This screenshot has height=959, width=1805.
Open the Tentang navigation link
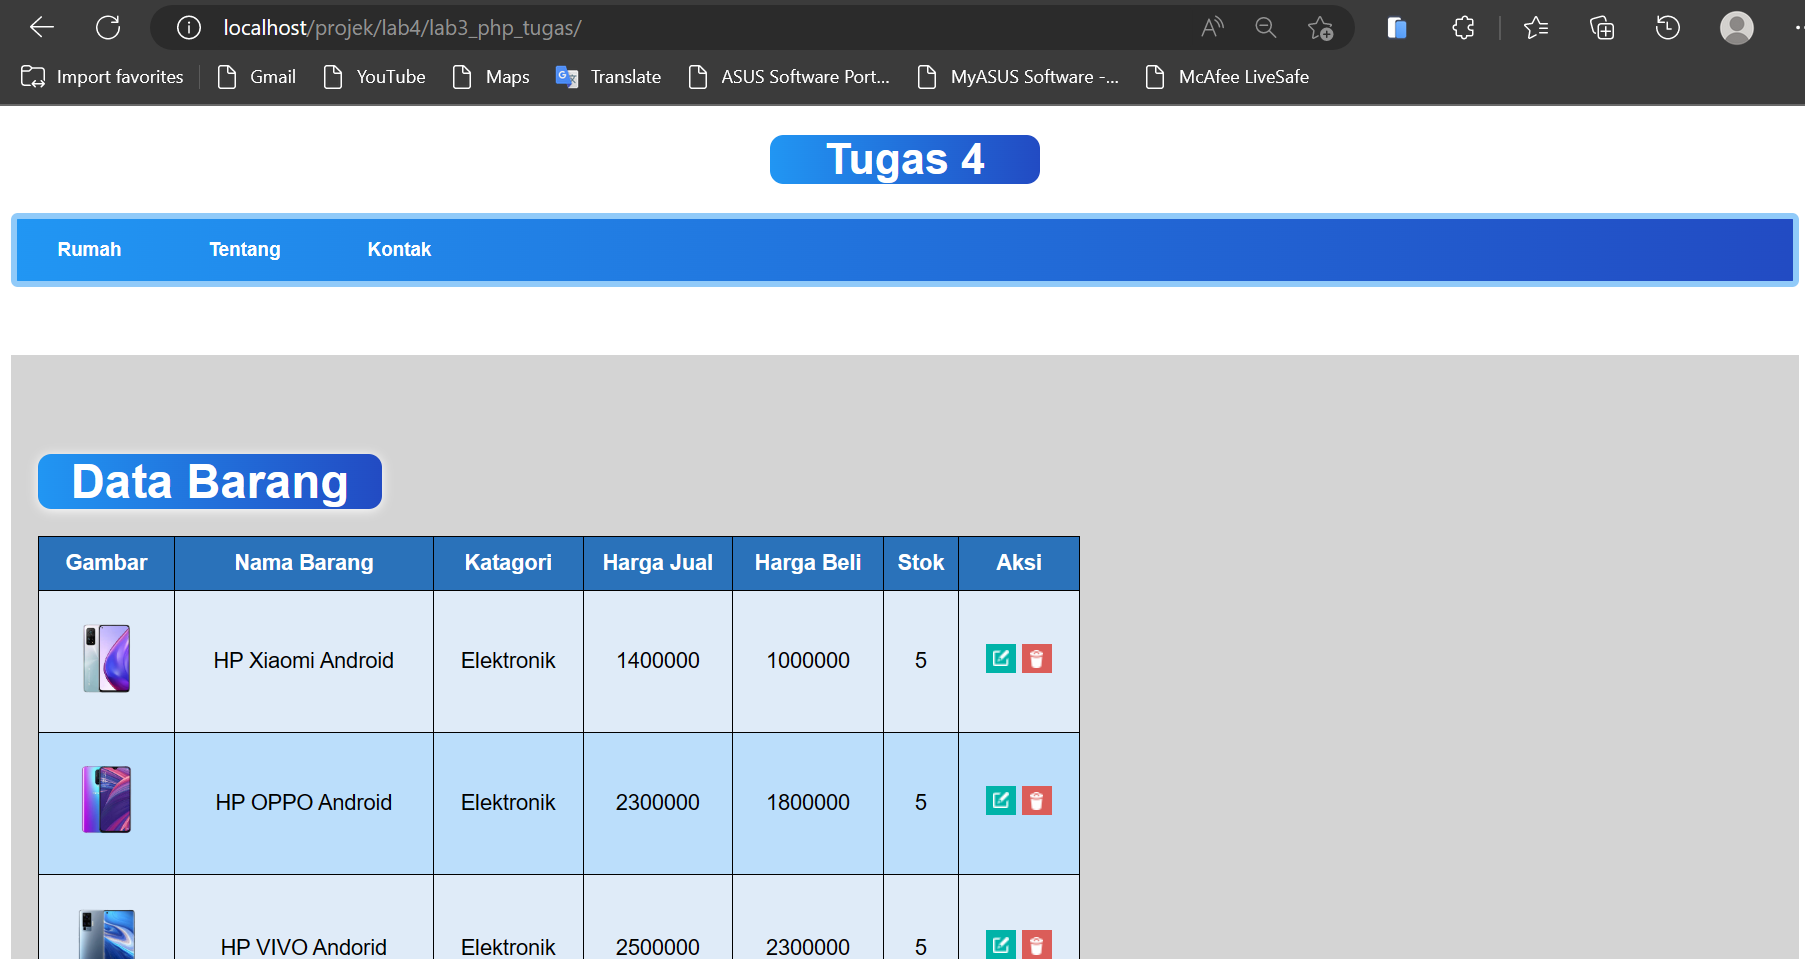pyautogui.click(x=244, y=249)
